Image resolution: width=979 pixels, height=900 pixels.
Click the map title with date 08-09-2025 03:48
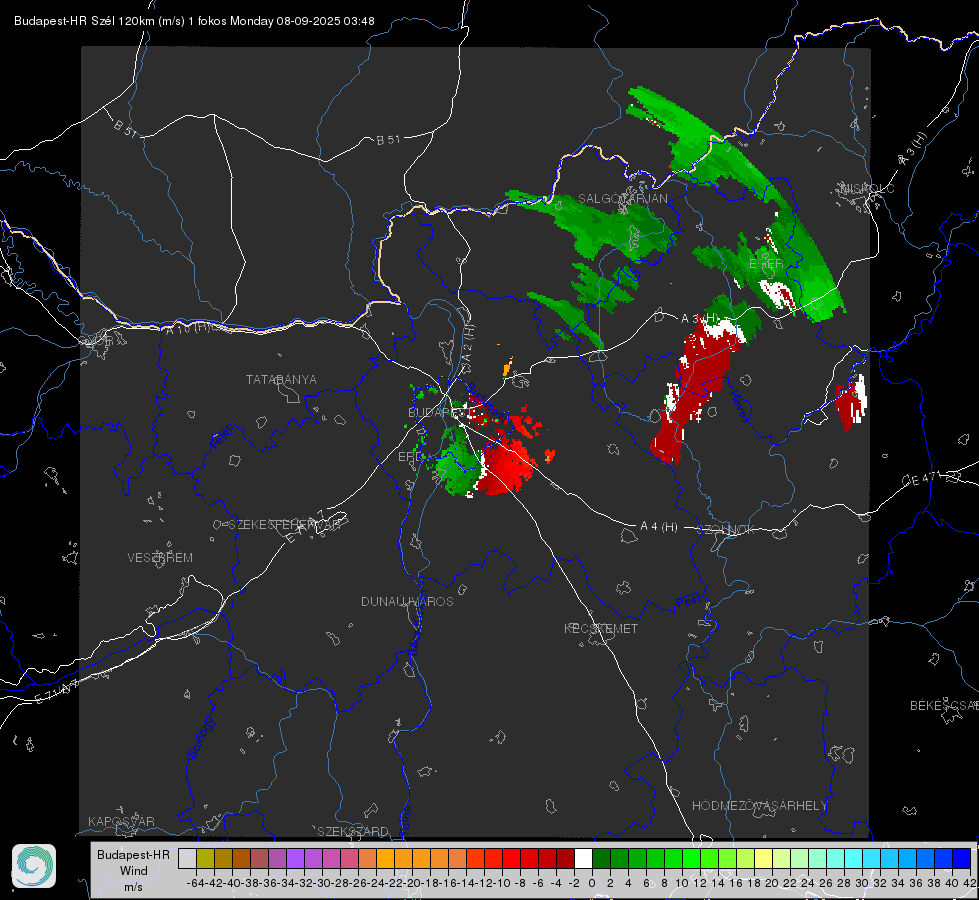click(x=194, y=21)
